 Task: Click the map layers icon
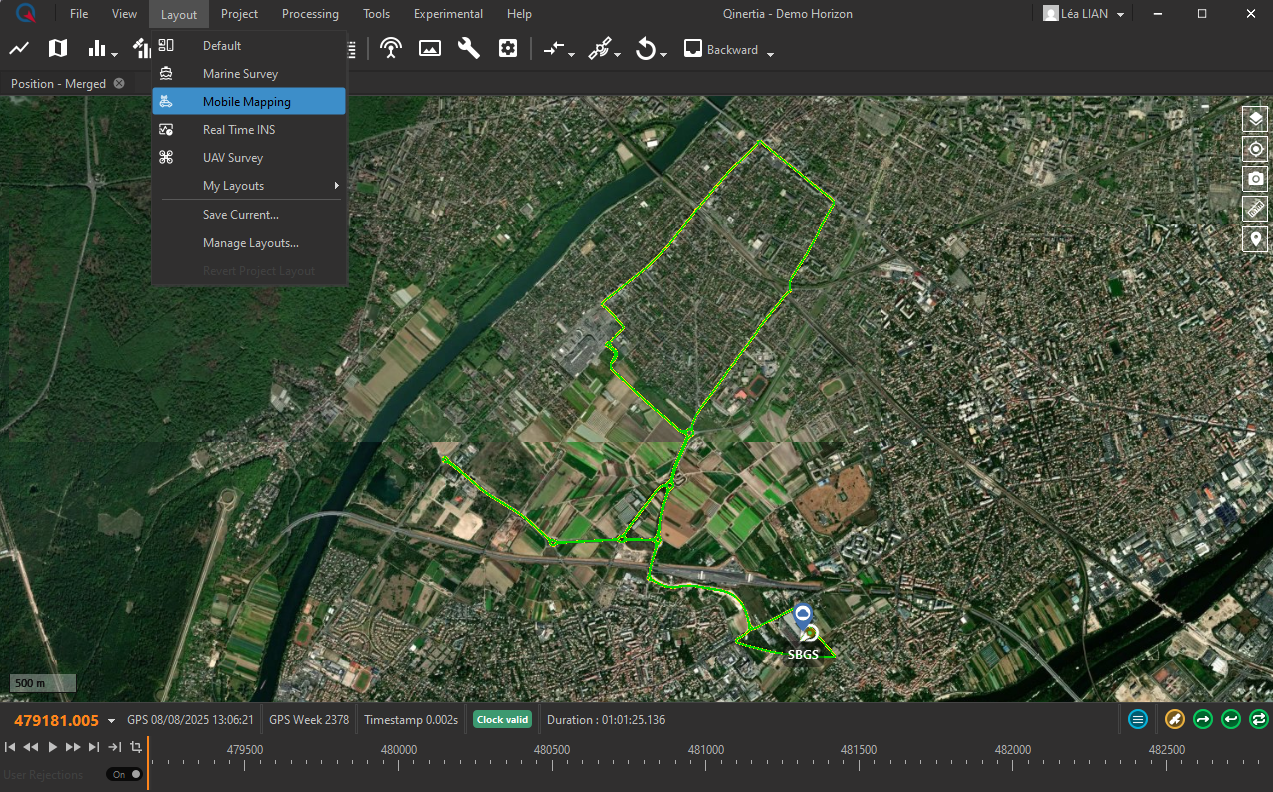pyautogui.click(x=1255, y=119)
